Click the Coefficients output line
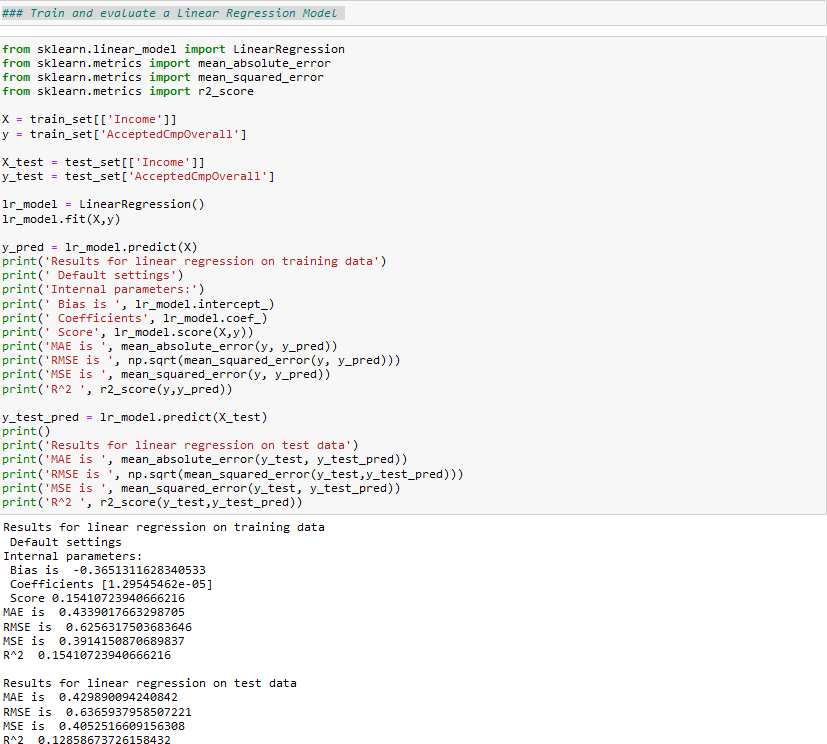The height and width of the screenshot is (744, 827). point(110,584)
